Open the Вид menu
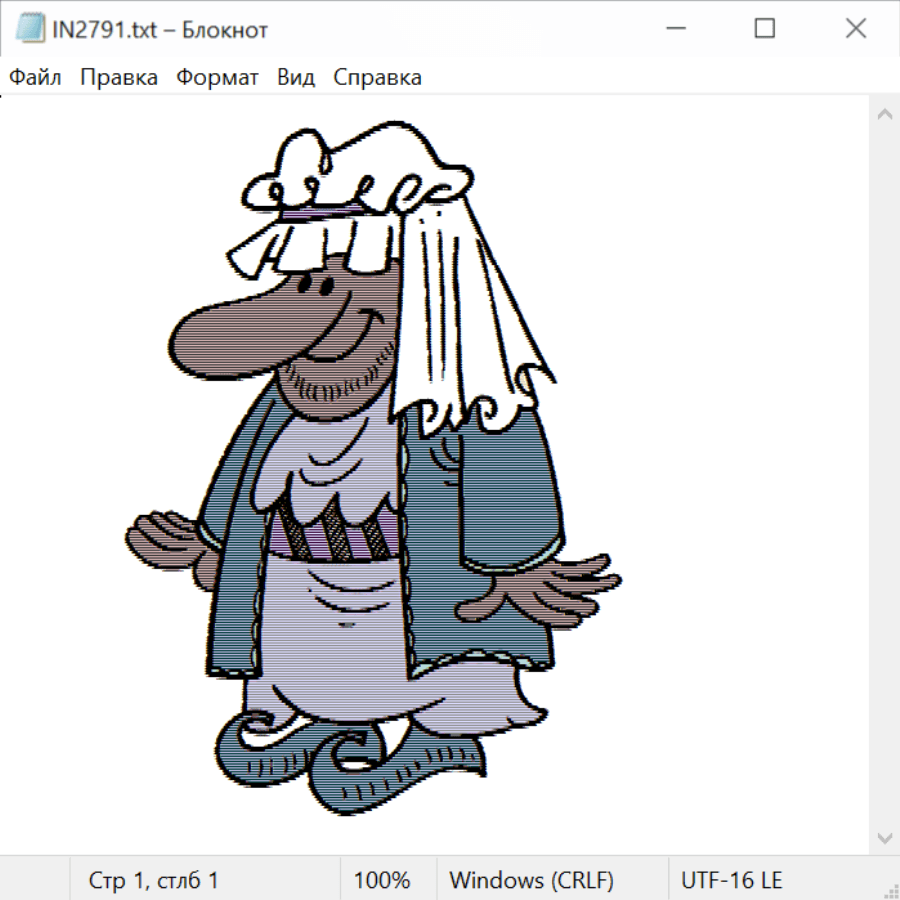This screenshot has height=900, width=900. click(x=296, y=78)
